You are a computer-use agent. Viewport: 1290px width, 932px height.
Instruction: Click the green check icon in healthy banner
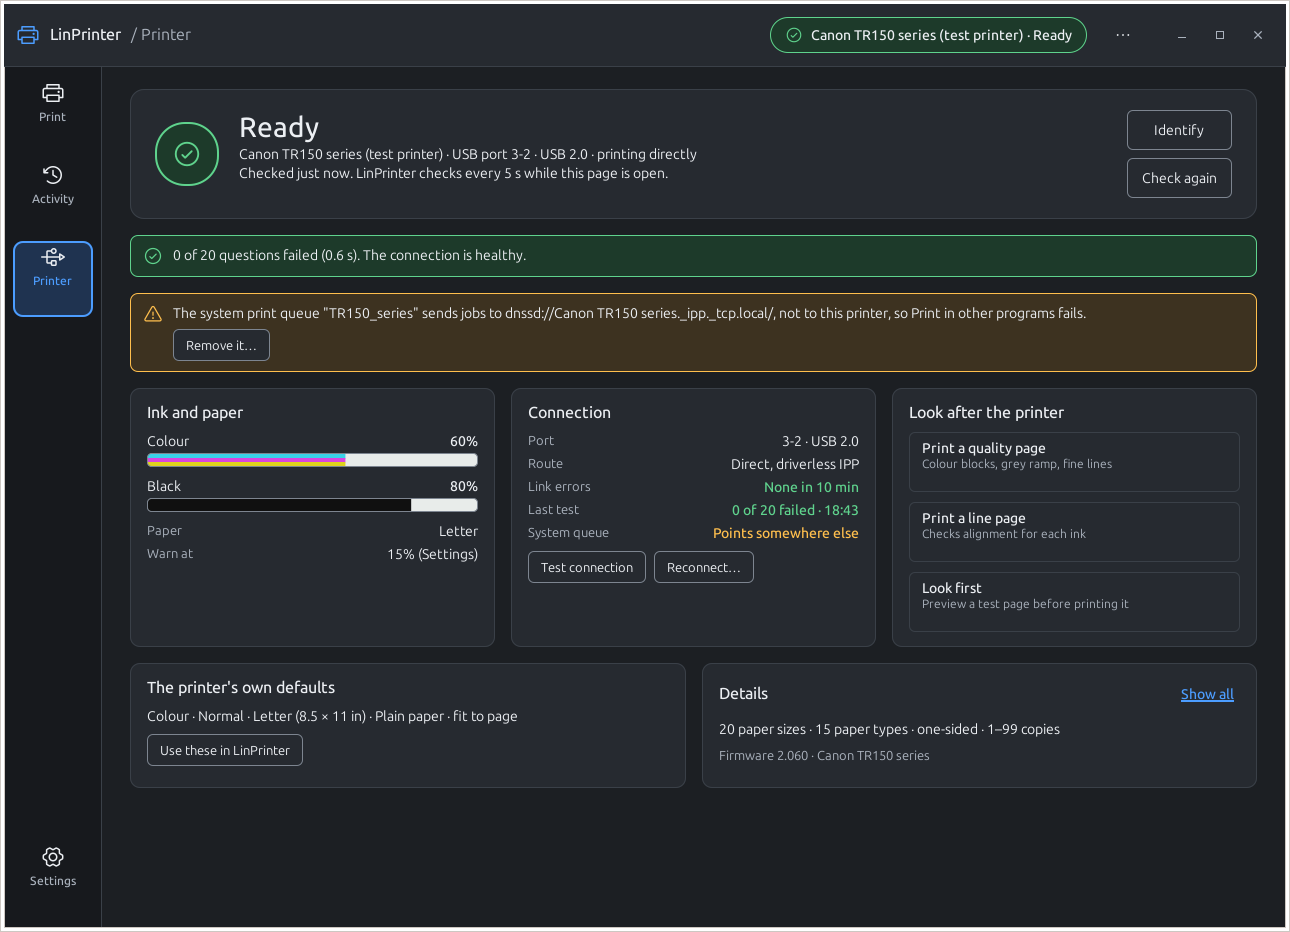pos(153,256)
